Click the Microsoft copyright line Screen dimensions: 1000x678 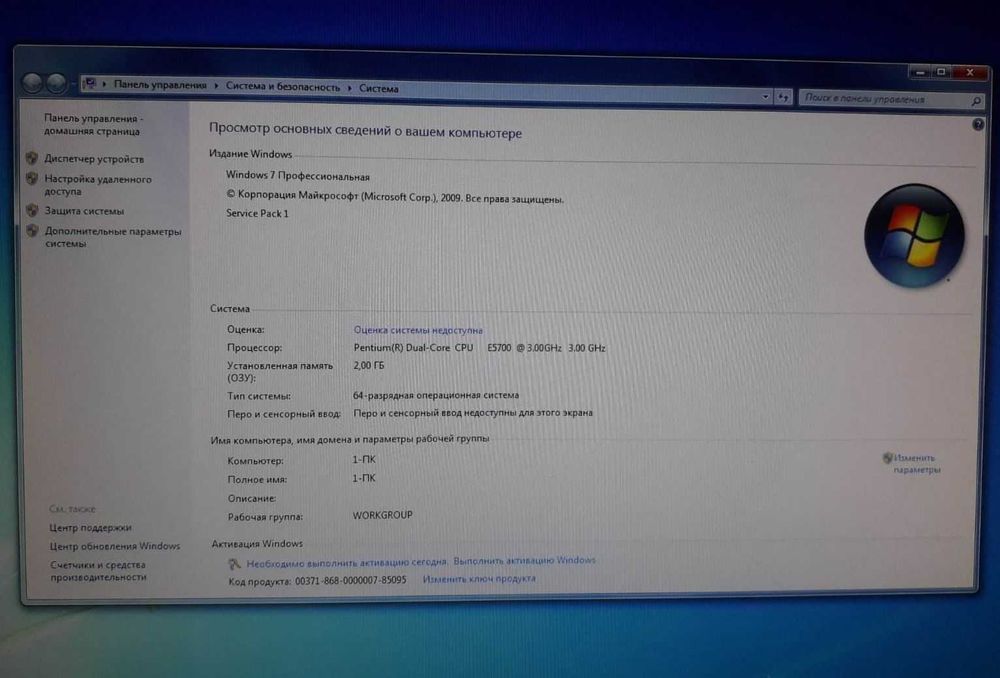395,196
